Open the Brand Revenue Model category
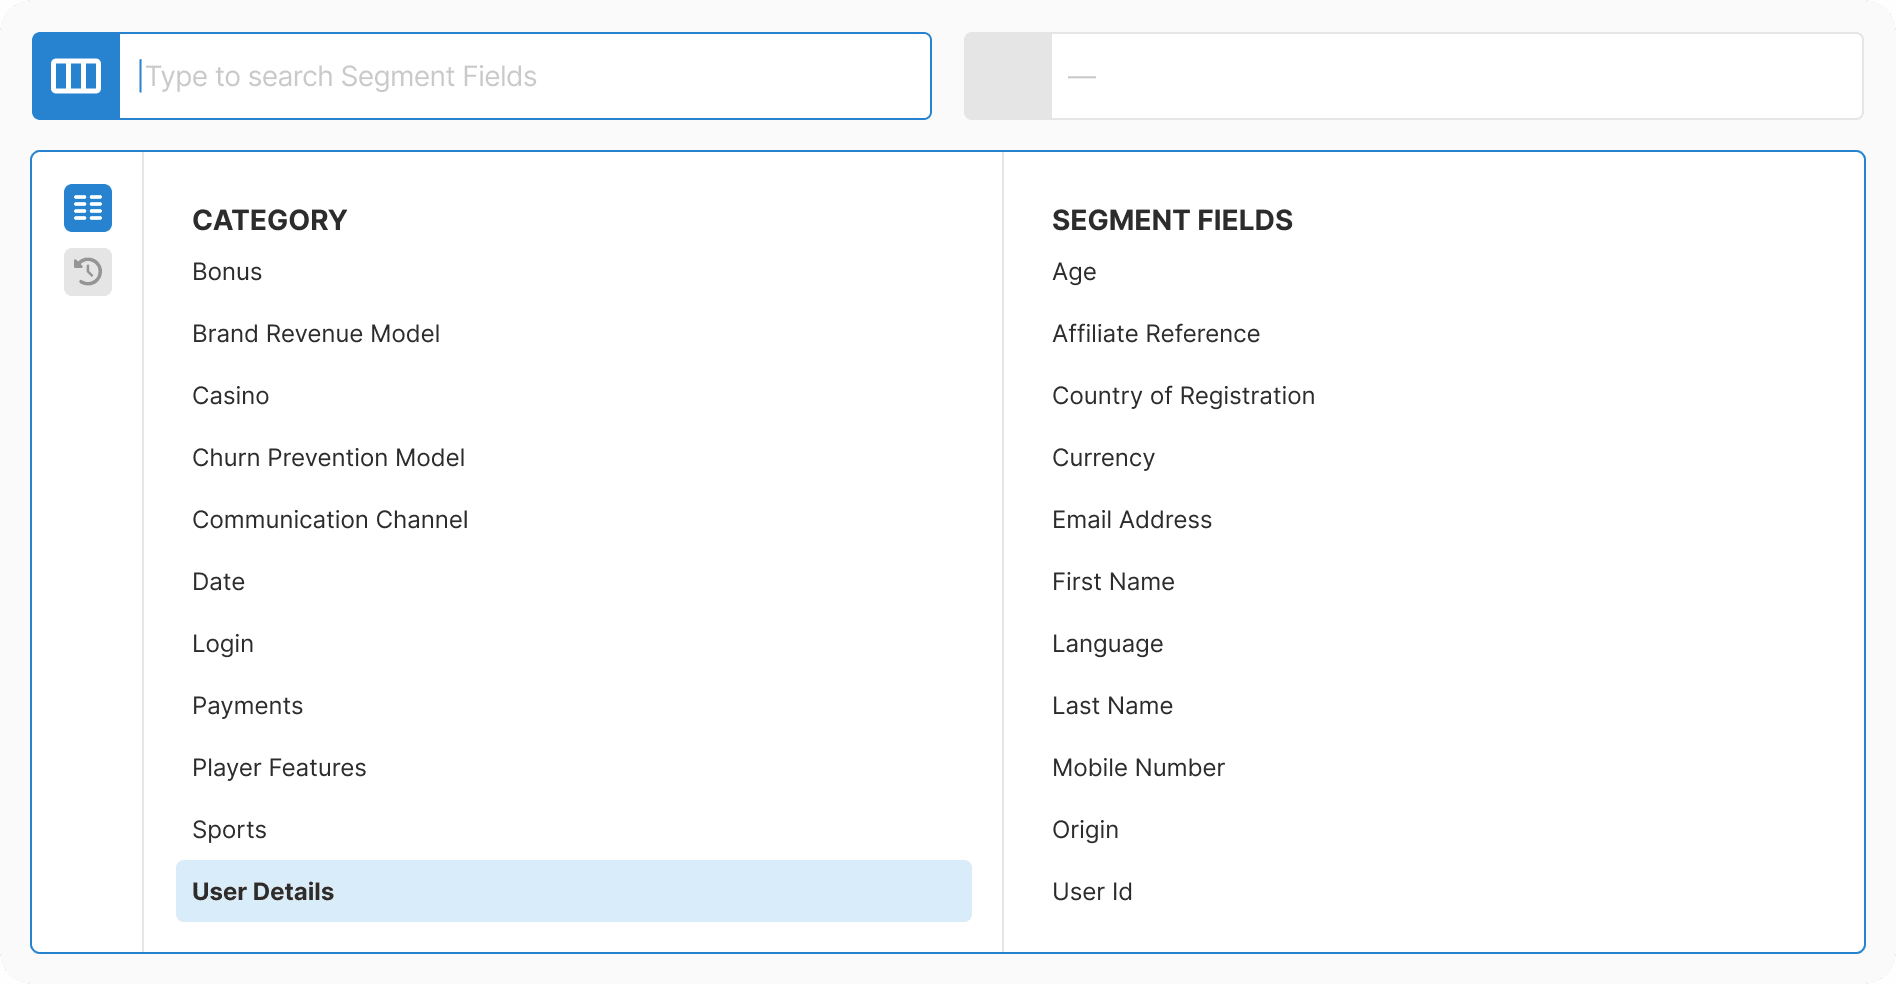This screenshot has width=1896, height=984. [x=316, y=333]
